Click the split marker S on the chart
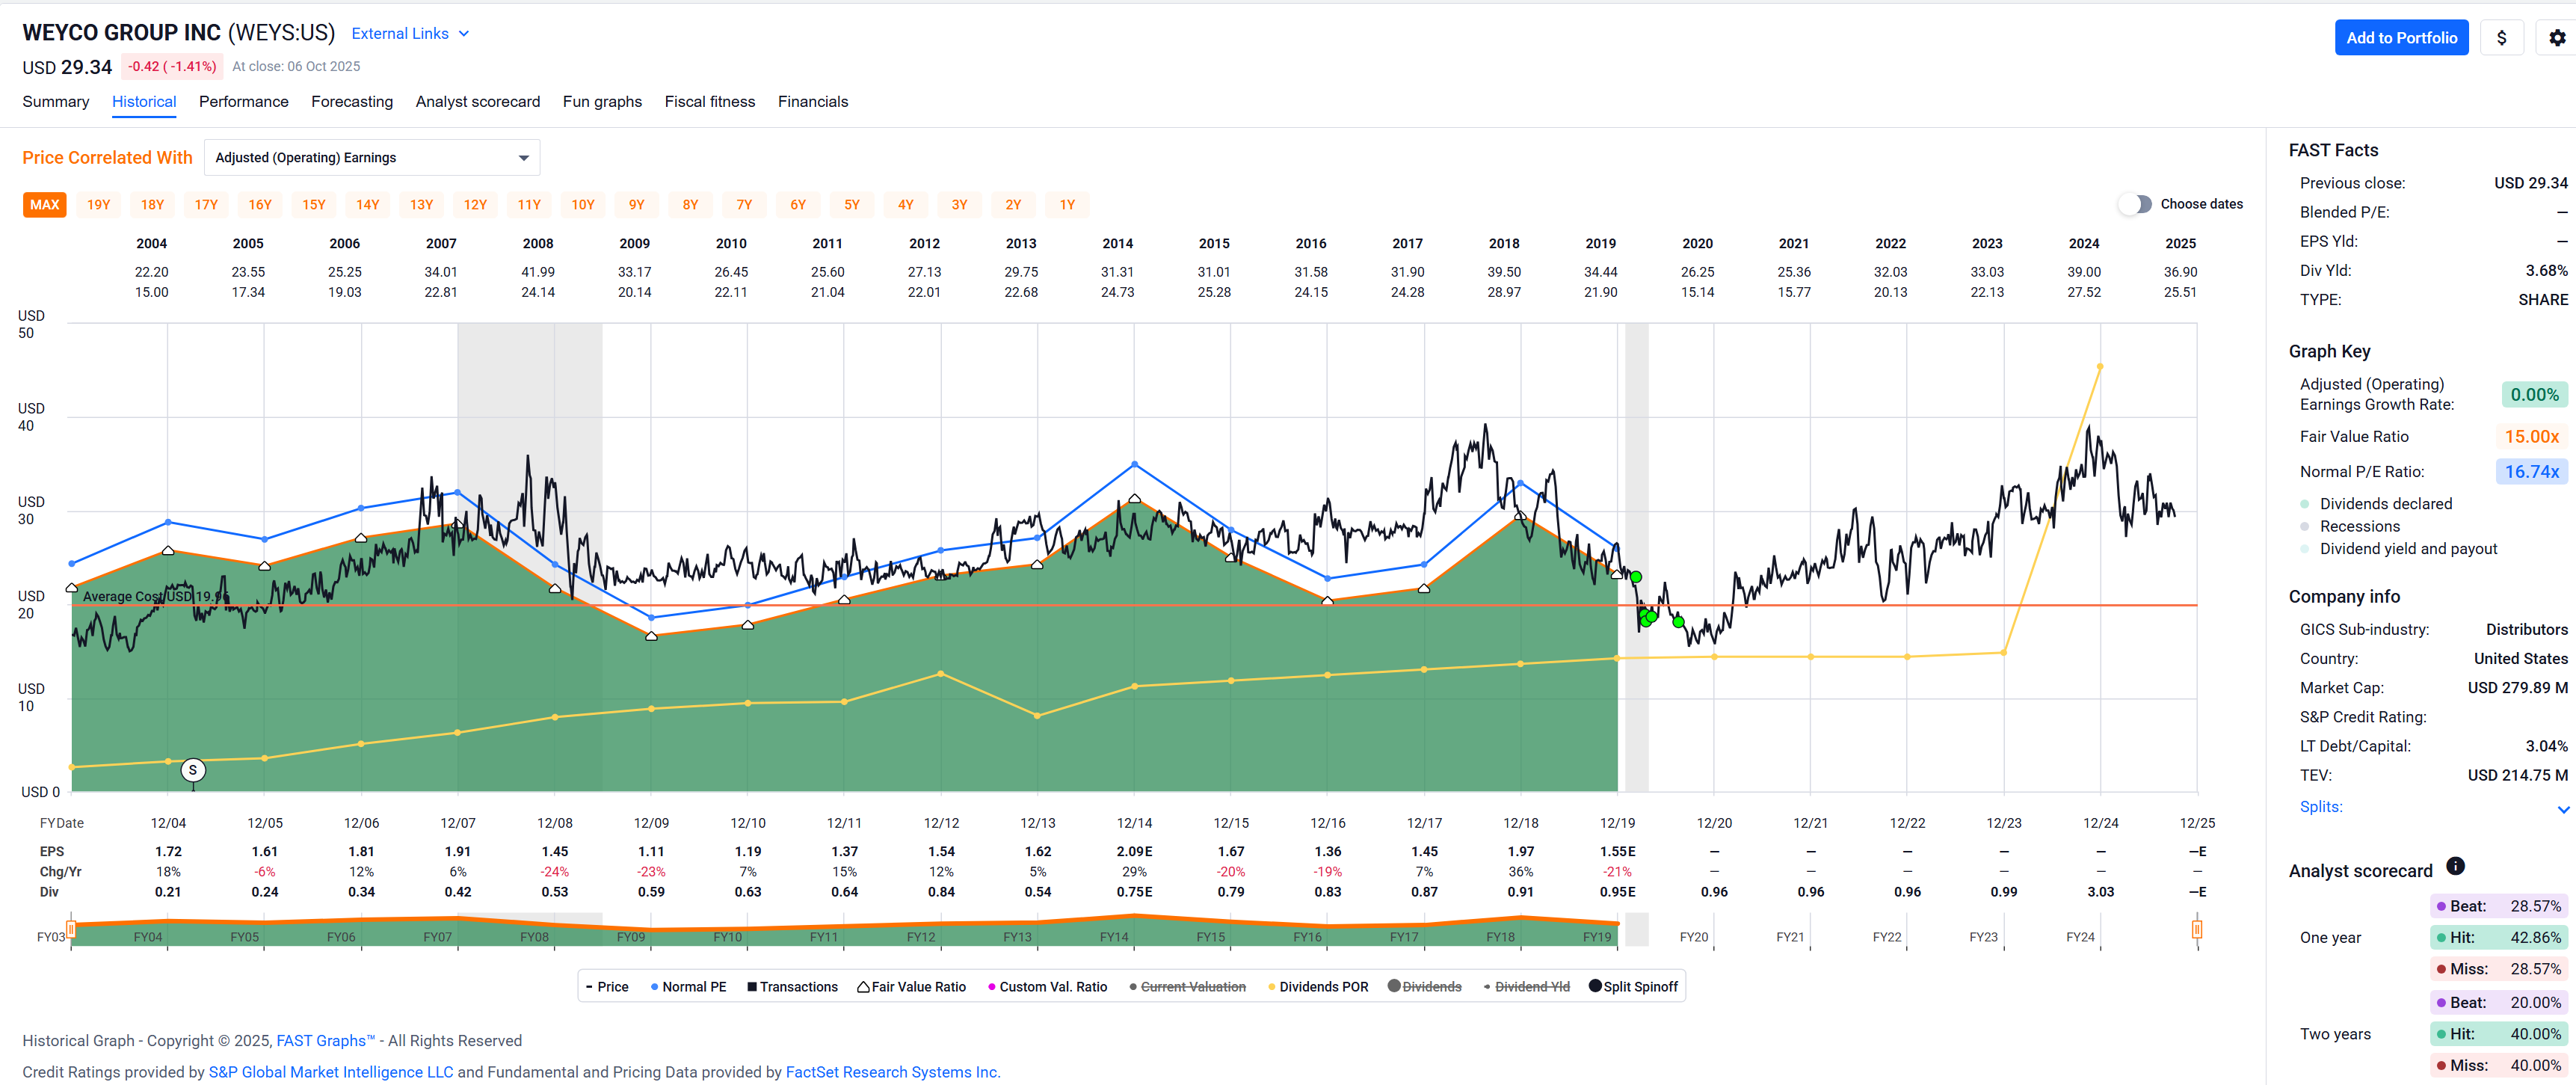Viewport: 2576px width, 1085px height. (x=193, y=770)
